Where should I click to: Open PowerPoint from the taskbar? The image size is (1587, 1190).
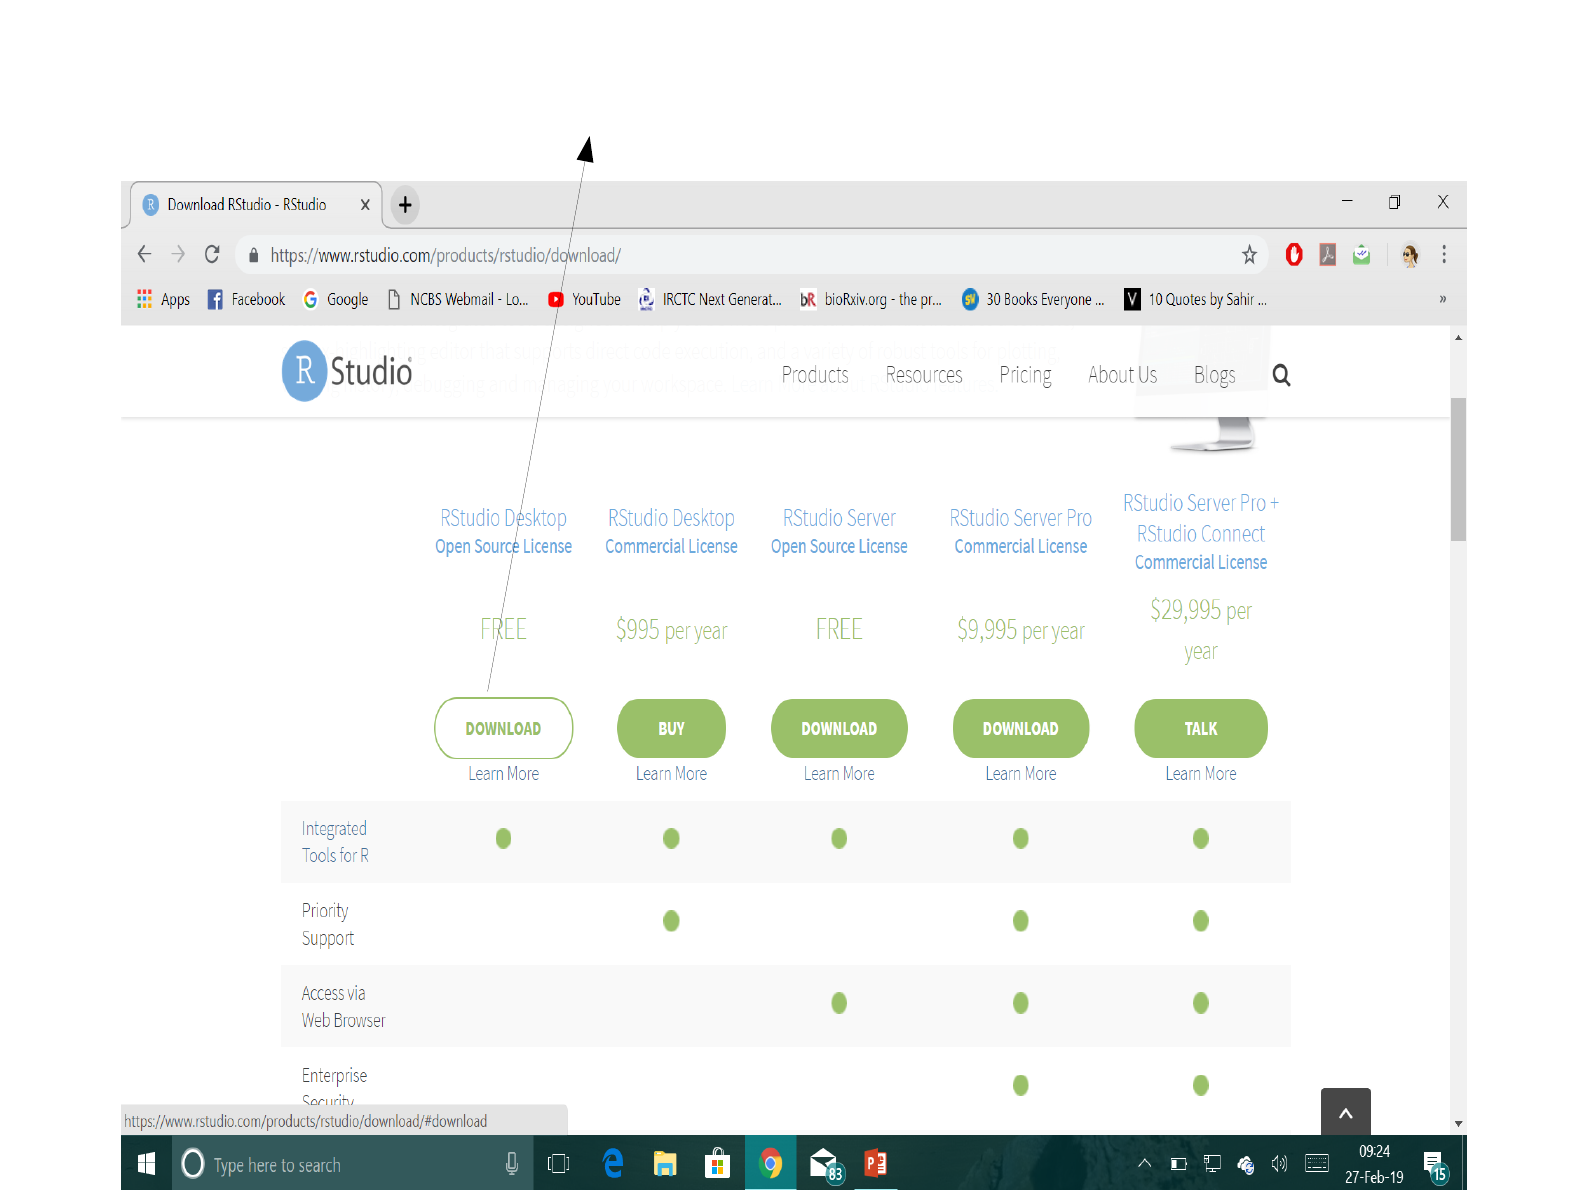tap(875, 1163)
